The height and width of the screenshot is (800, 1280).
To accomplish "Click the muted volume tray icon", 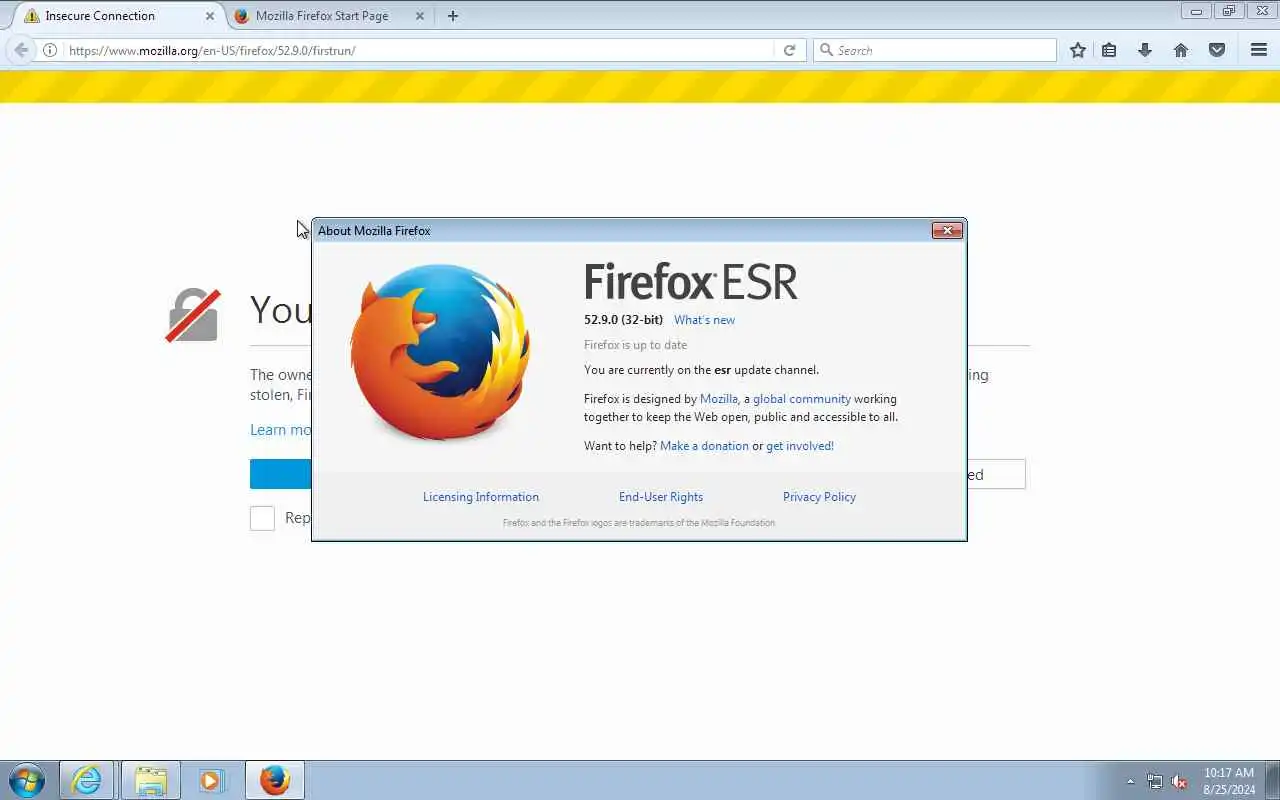I will coord(1180,781).
